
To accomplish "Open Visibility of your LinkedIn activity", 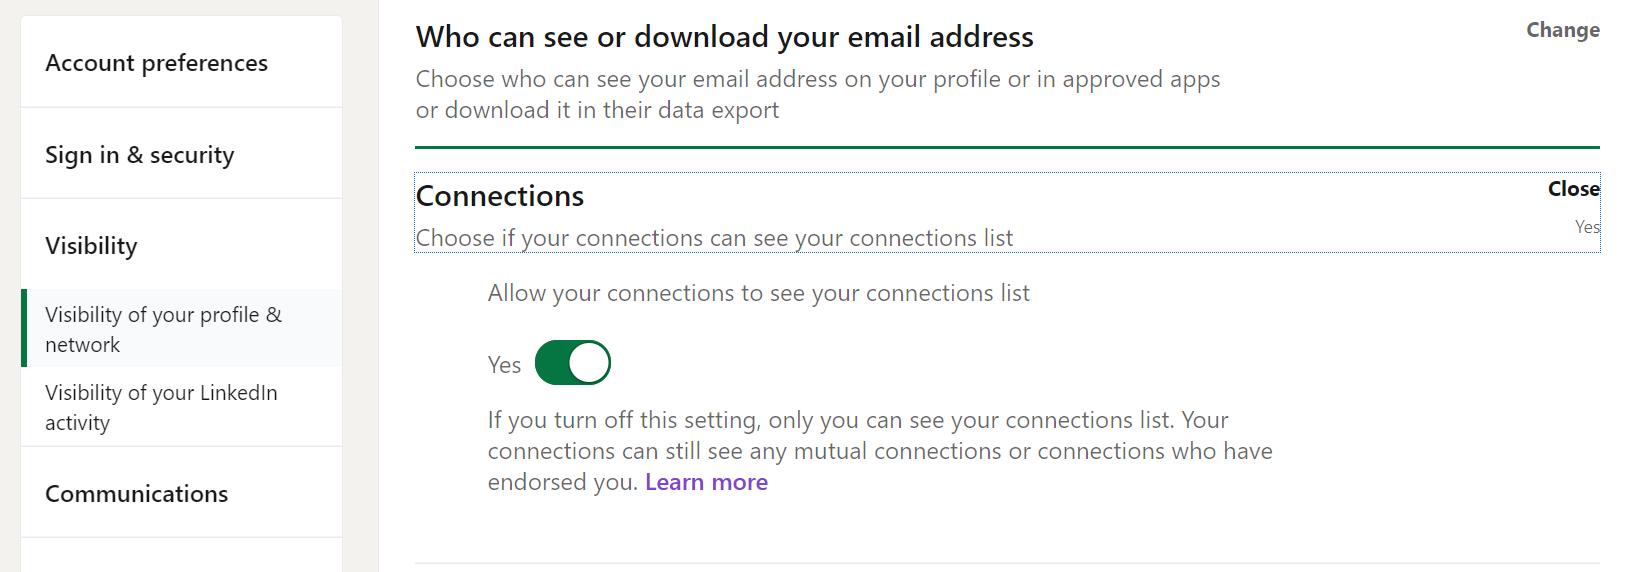I will 161,407.
